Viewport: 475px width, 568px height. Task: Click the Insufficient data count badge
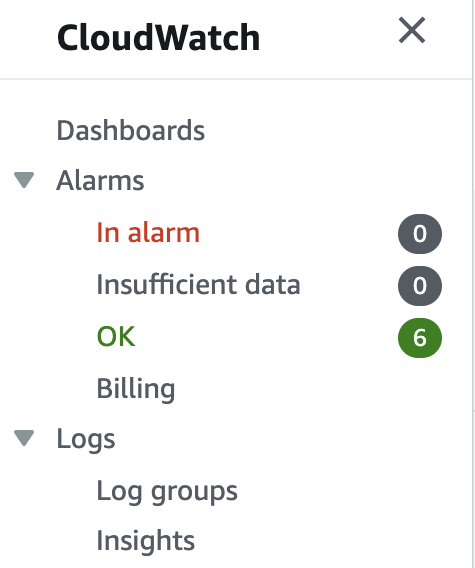pos(420,286)
